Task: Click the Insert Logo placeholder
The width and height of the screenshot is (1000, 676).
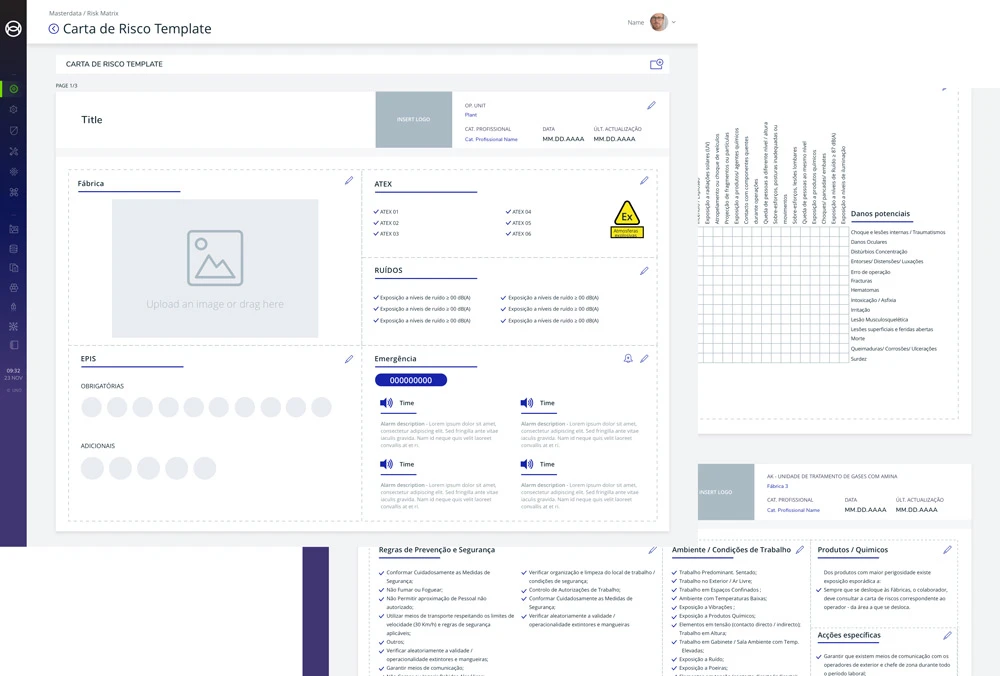Action: click(413, 120)
